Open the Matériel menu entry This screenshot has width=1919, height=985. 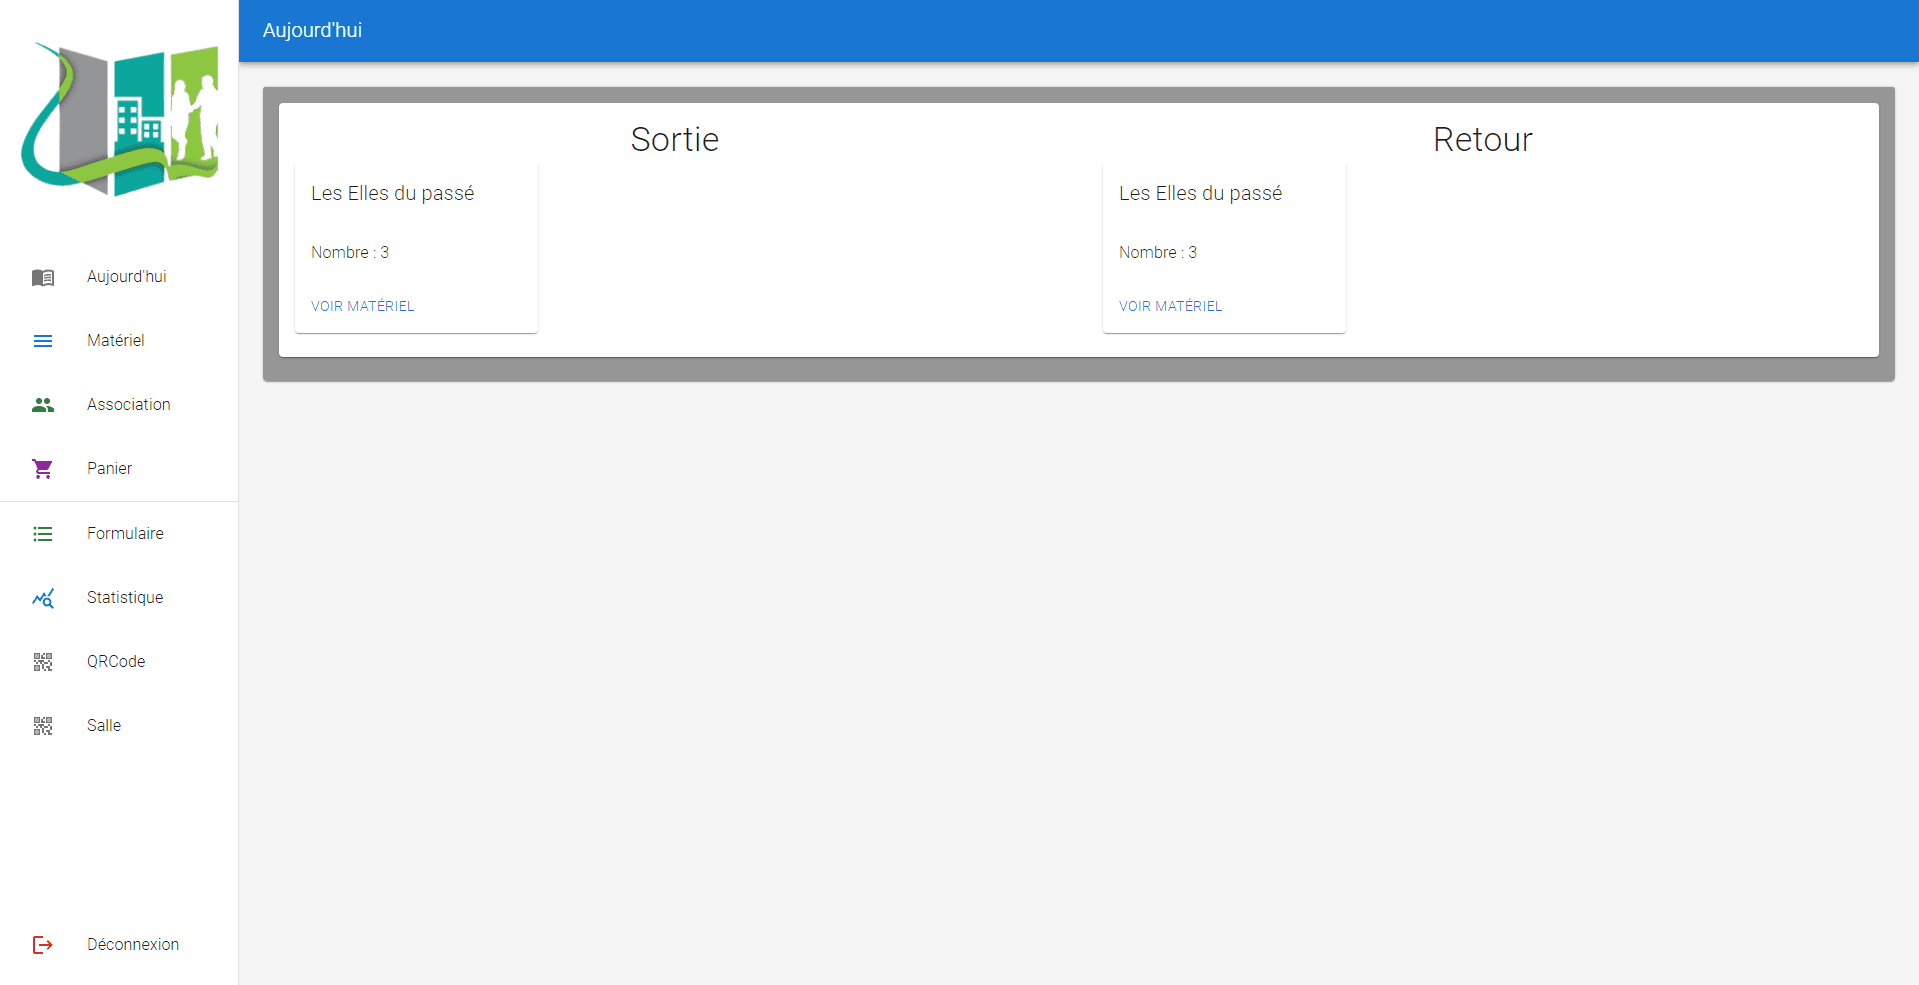[116, 341]
